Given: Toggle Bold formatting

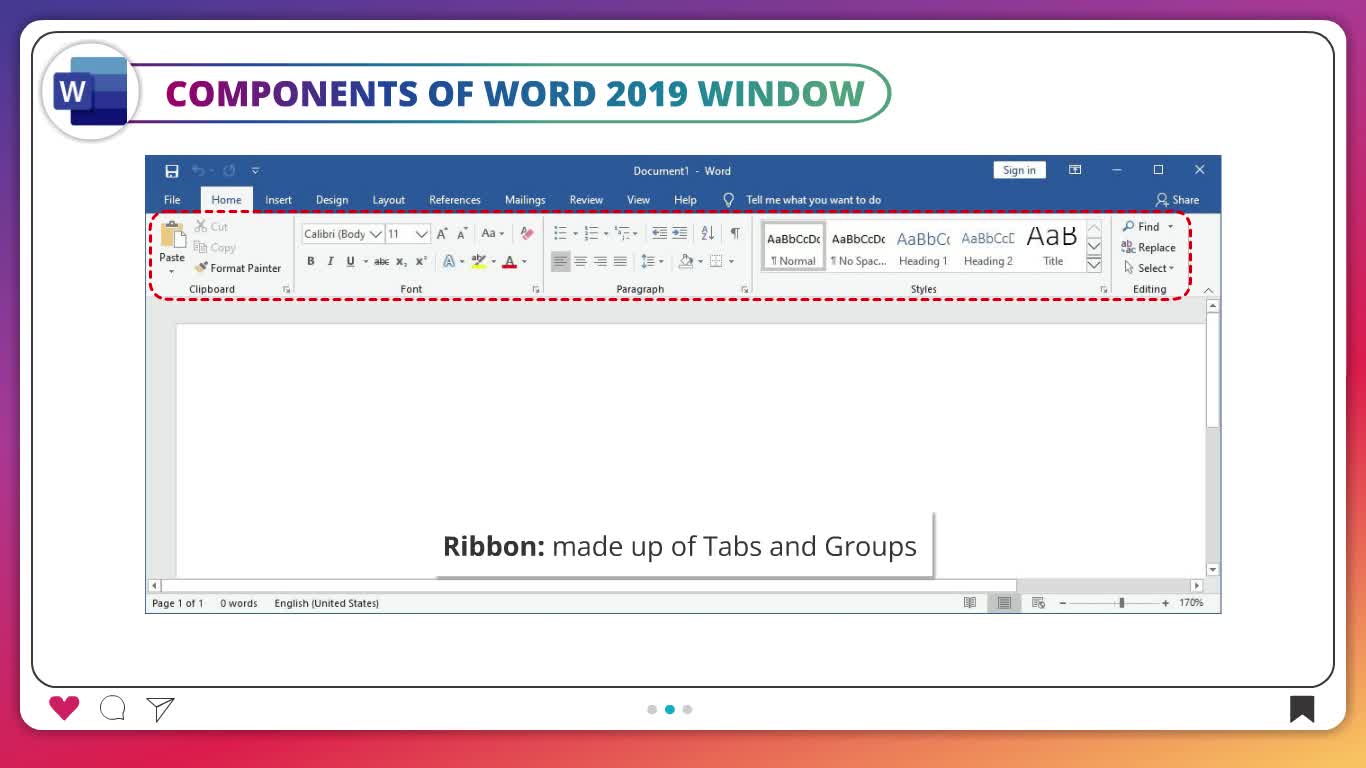Looking at the screenshot, I should pos(310,262).
